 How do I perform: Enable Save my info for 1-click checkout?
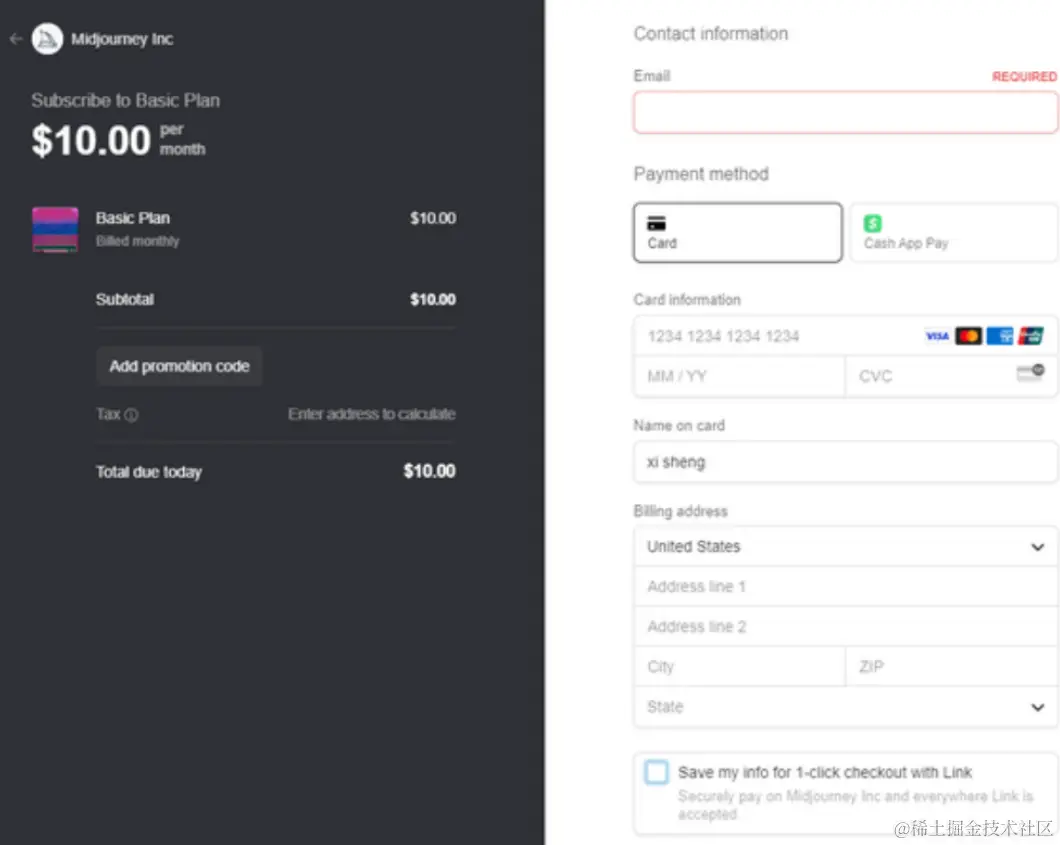656,773
